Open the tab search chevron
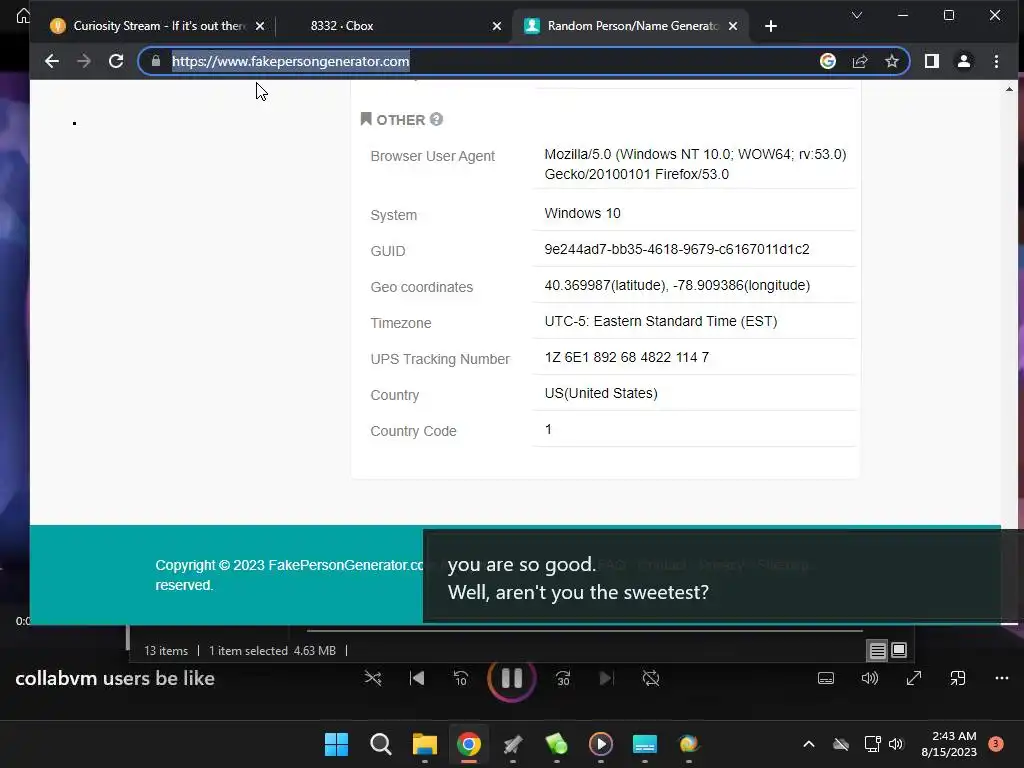The height and width of the screenshot is (768, 1024). point(857,15)
